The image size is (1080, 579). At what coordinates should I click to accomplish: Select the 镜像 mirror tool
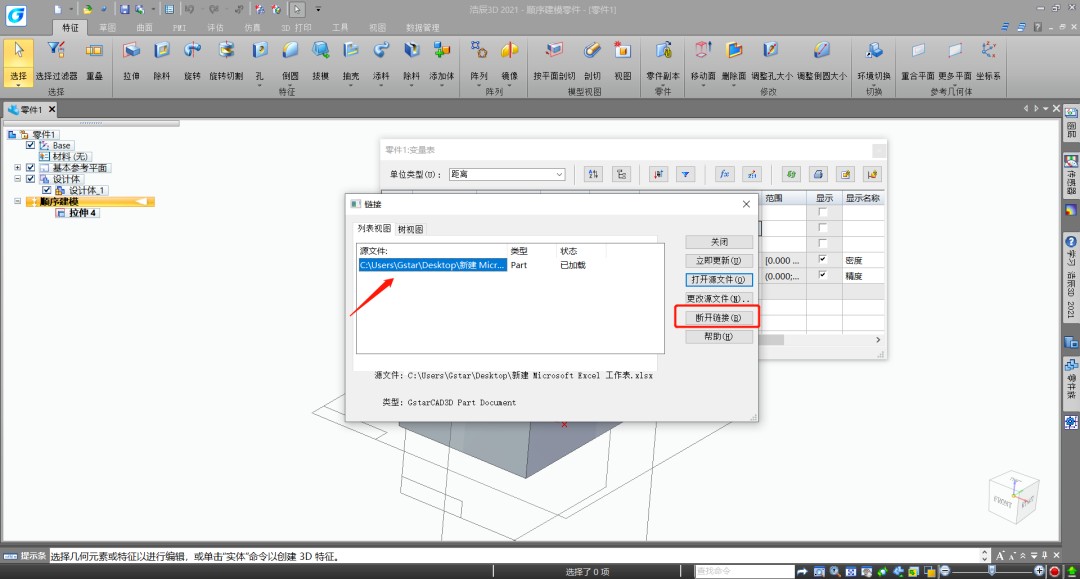tap(509, 61)
